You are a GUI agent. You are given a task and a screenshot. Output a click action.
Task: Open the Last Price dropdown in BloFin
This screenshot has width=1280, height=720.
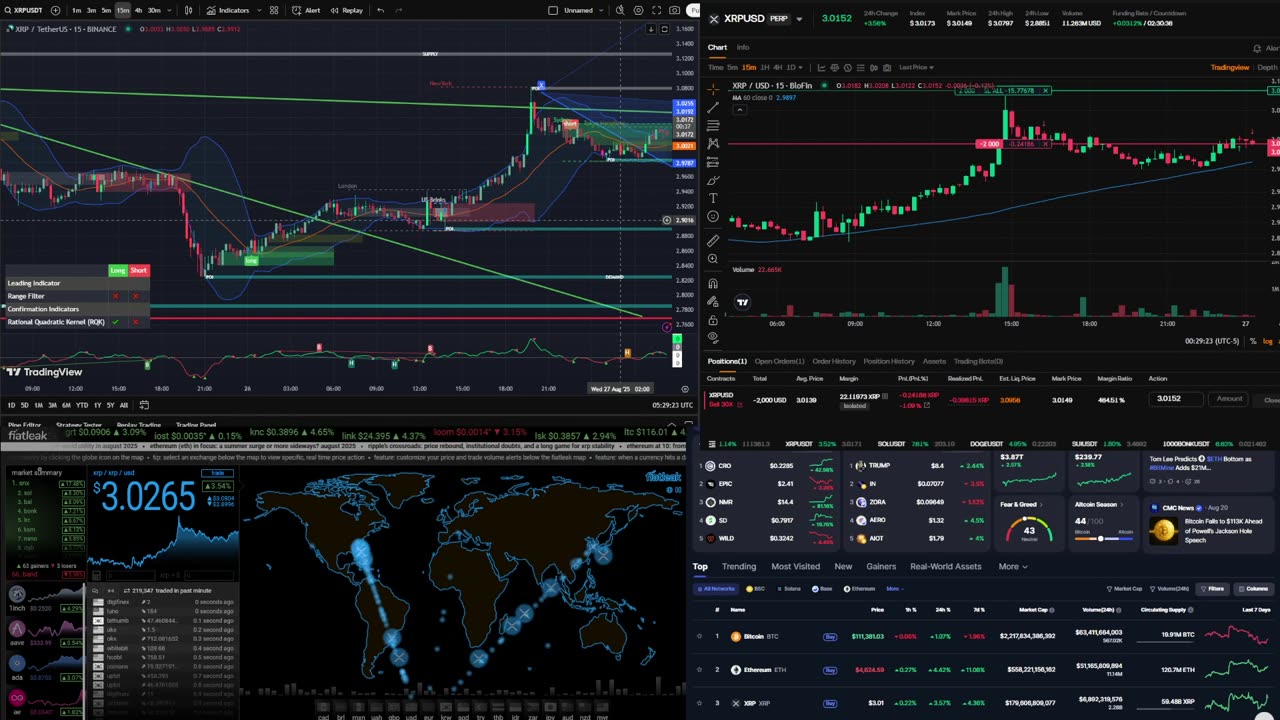click(x=916, y=67)
